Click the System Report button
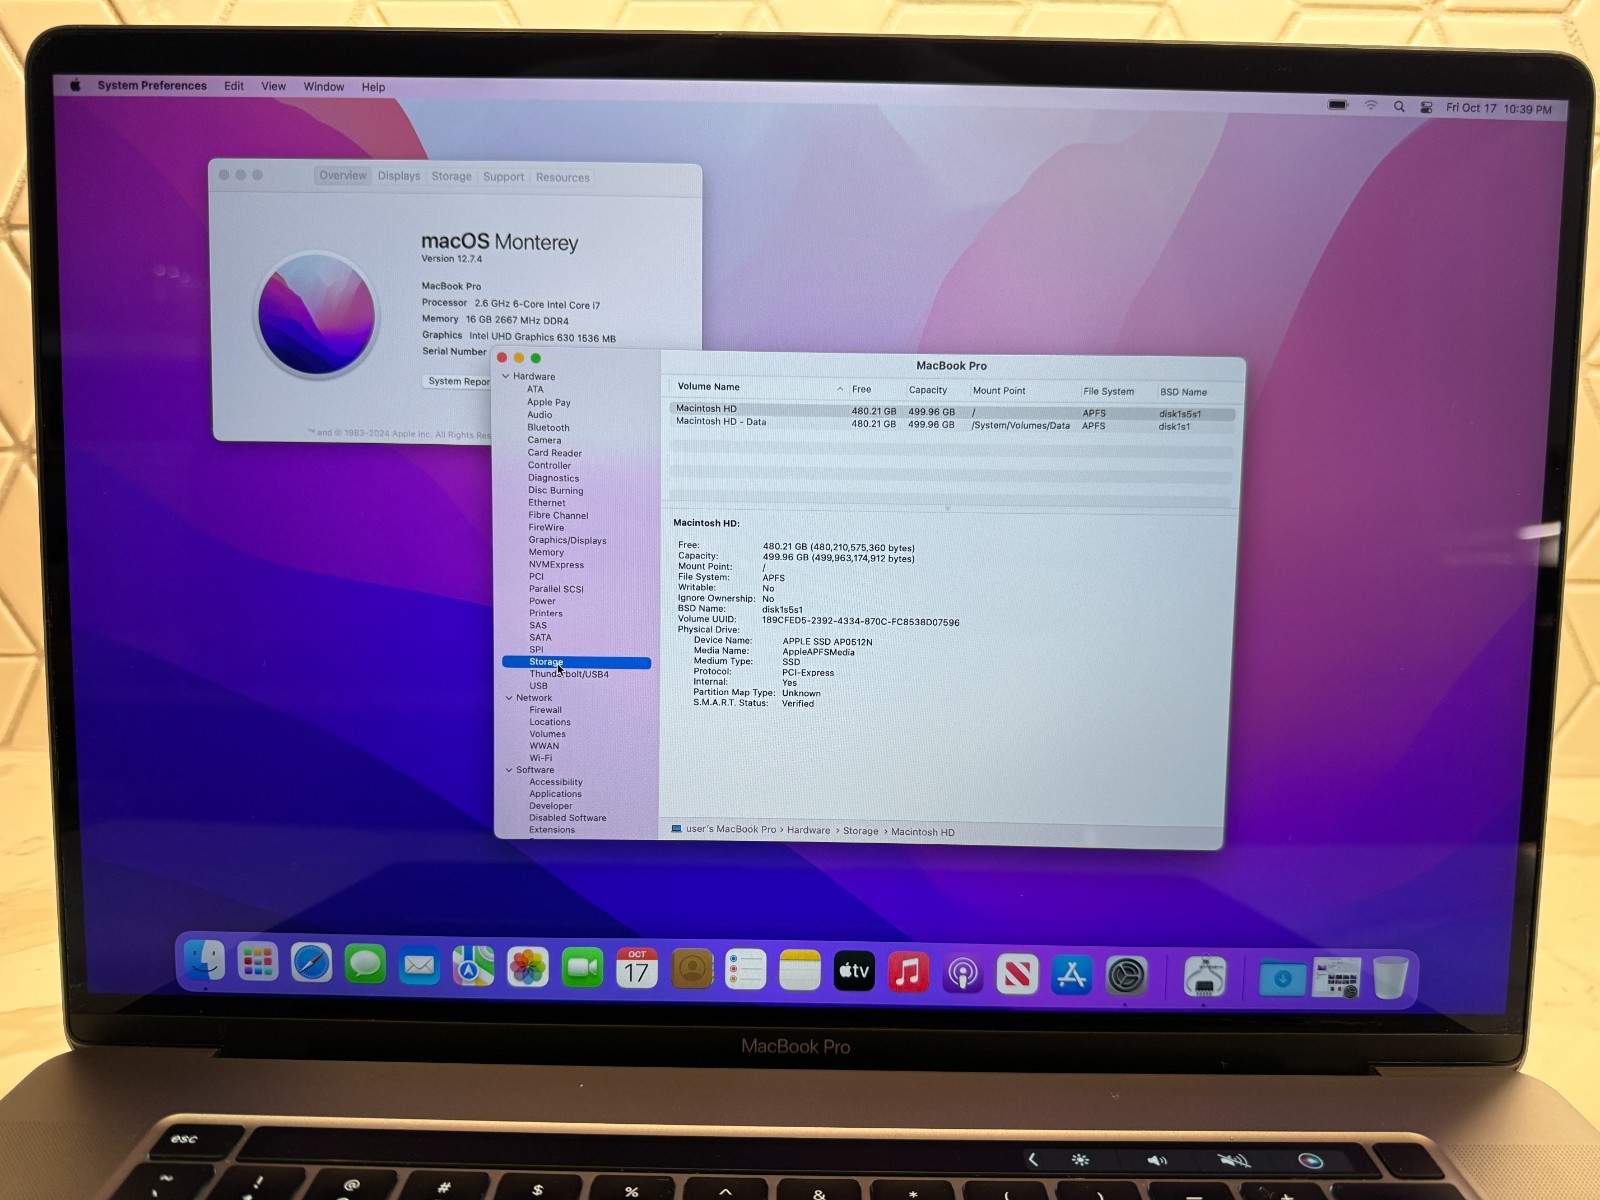The image size is (1600, 1200). (x=458, y=381)
